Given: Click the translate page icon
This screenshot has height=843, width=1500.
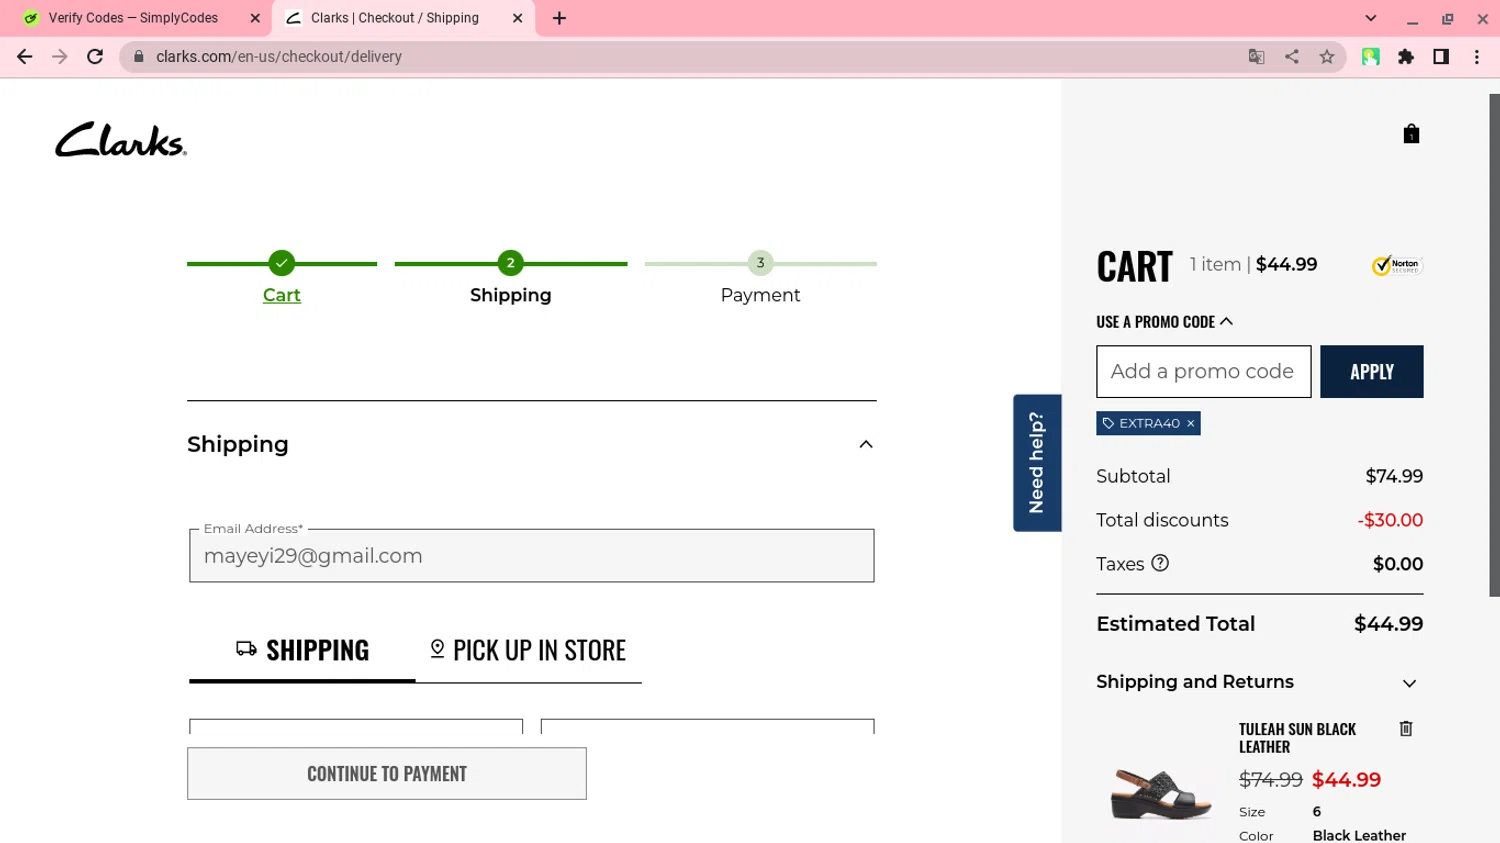Looking at the screenshot, I should pyautogui.click(x=1257, y=57).
